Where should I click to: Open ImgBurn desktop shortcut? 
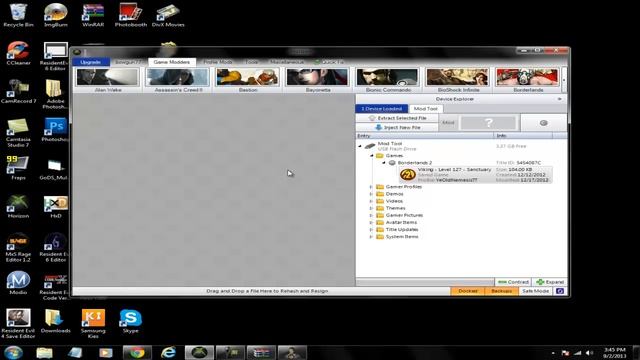(x=56, y=16)
